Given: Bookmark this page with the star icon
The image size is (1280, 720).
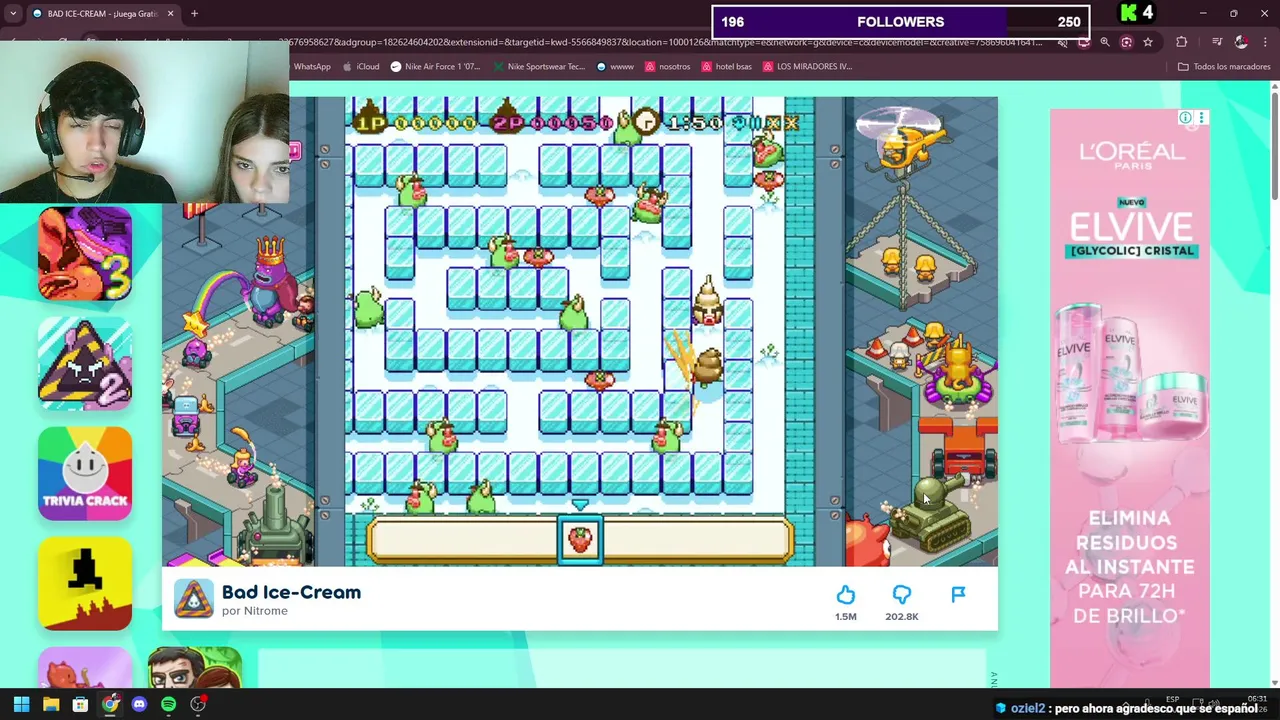Looking at the screenshot, I should [1148, 42].
